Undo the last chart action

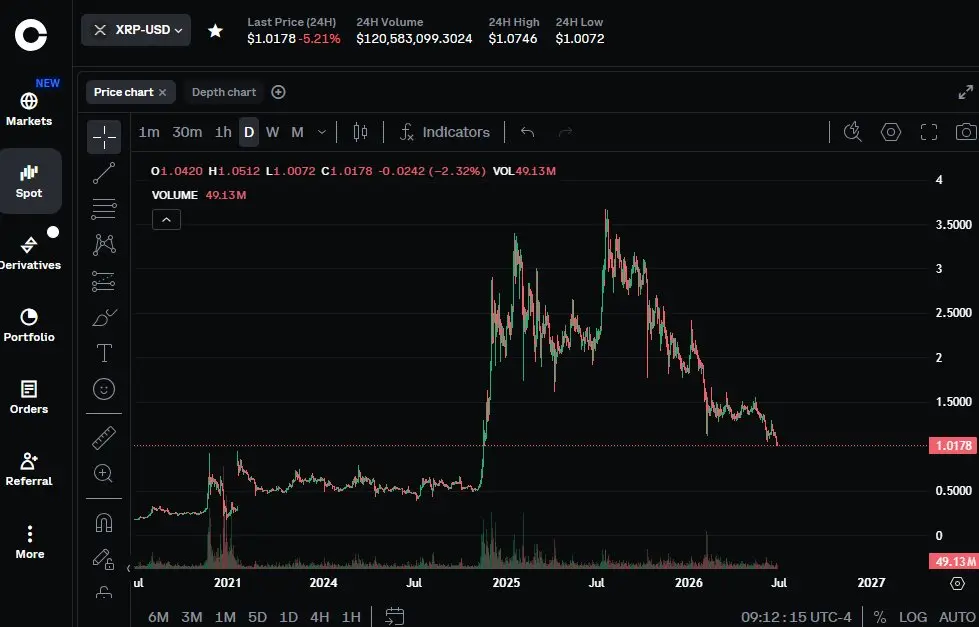[x=528, y=132]
